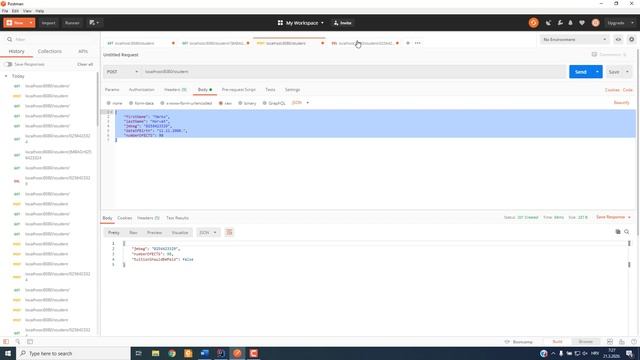Open the Params request tab
The height and width of the screenshot is (360, 640).
click(x=112, y=90)
